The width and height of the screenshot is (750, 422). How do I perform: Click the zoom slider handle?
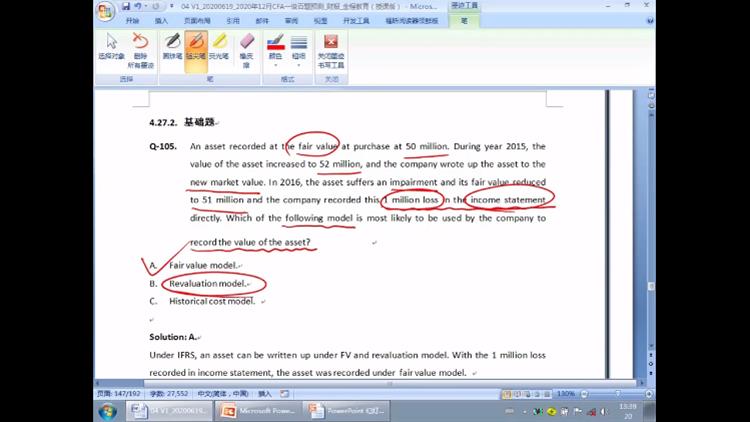[618, 394]
